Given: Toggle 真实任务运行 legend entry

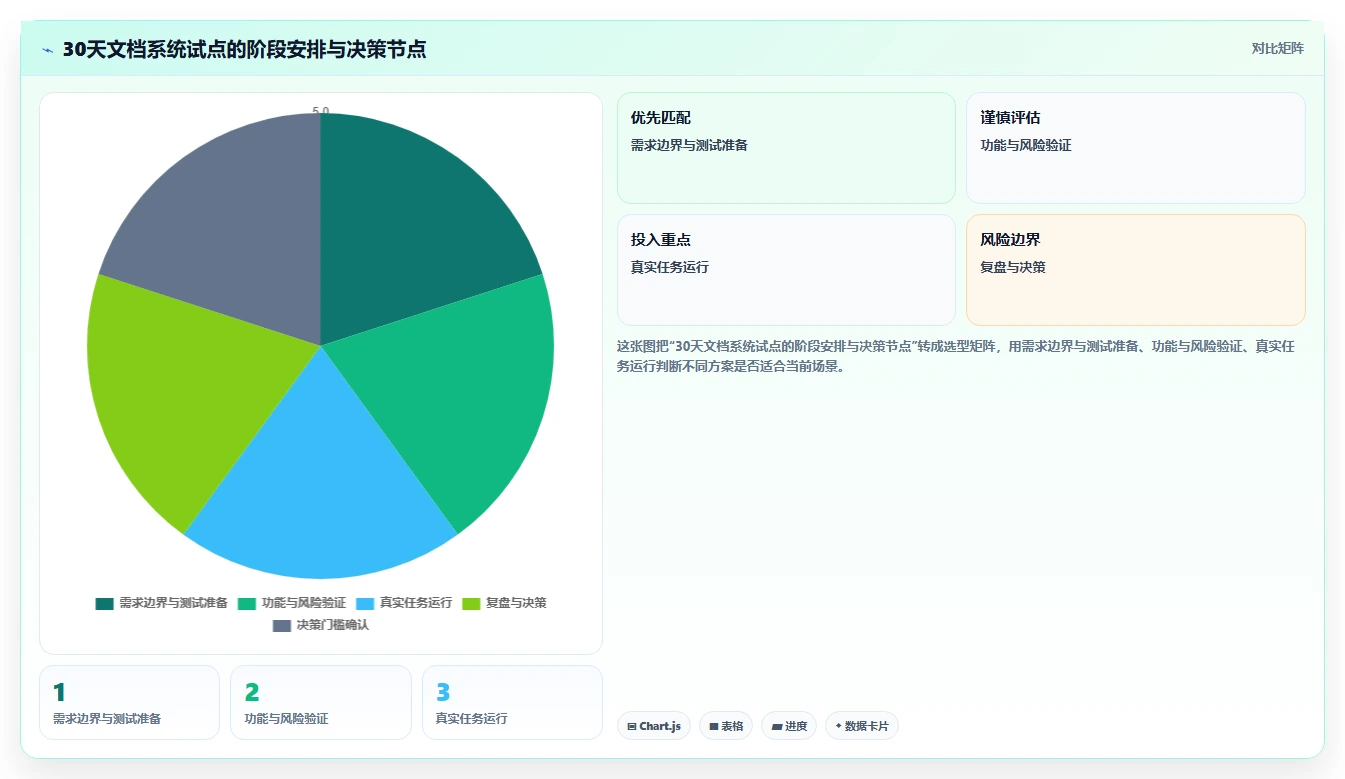Looking at the screenshot, I should tap(404, 603).
